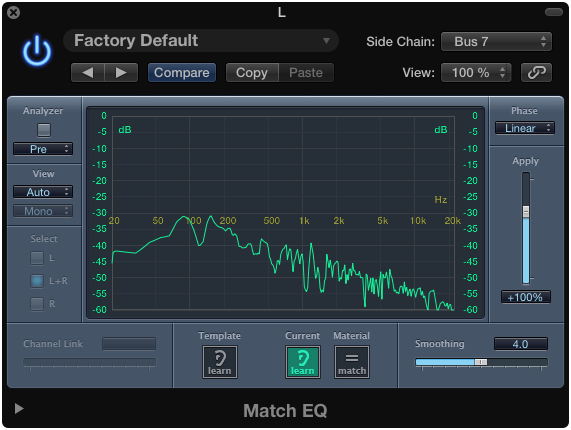Image resolution: width=571 pixels, height=430 pixels.
Task: Click the Match EQ plugin title
Action: (x=285, y=411)
